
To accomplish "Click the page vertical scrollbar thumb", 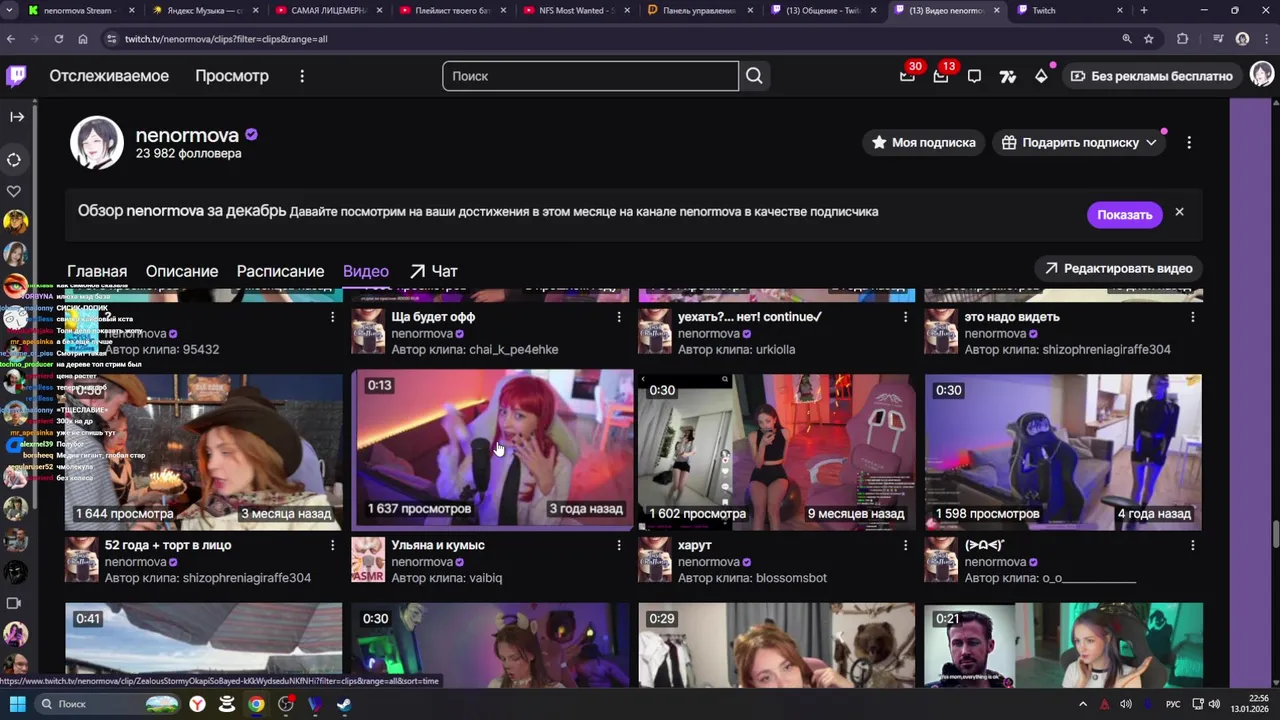I will (1276, 535).
